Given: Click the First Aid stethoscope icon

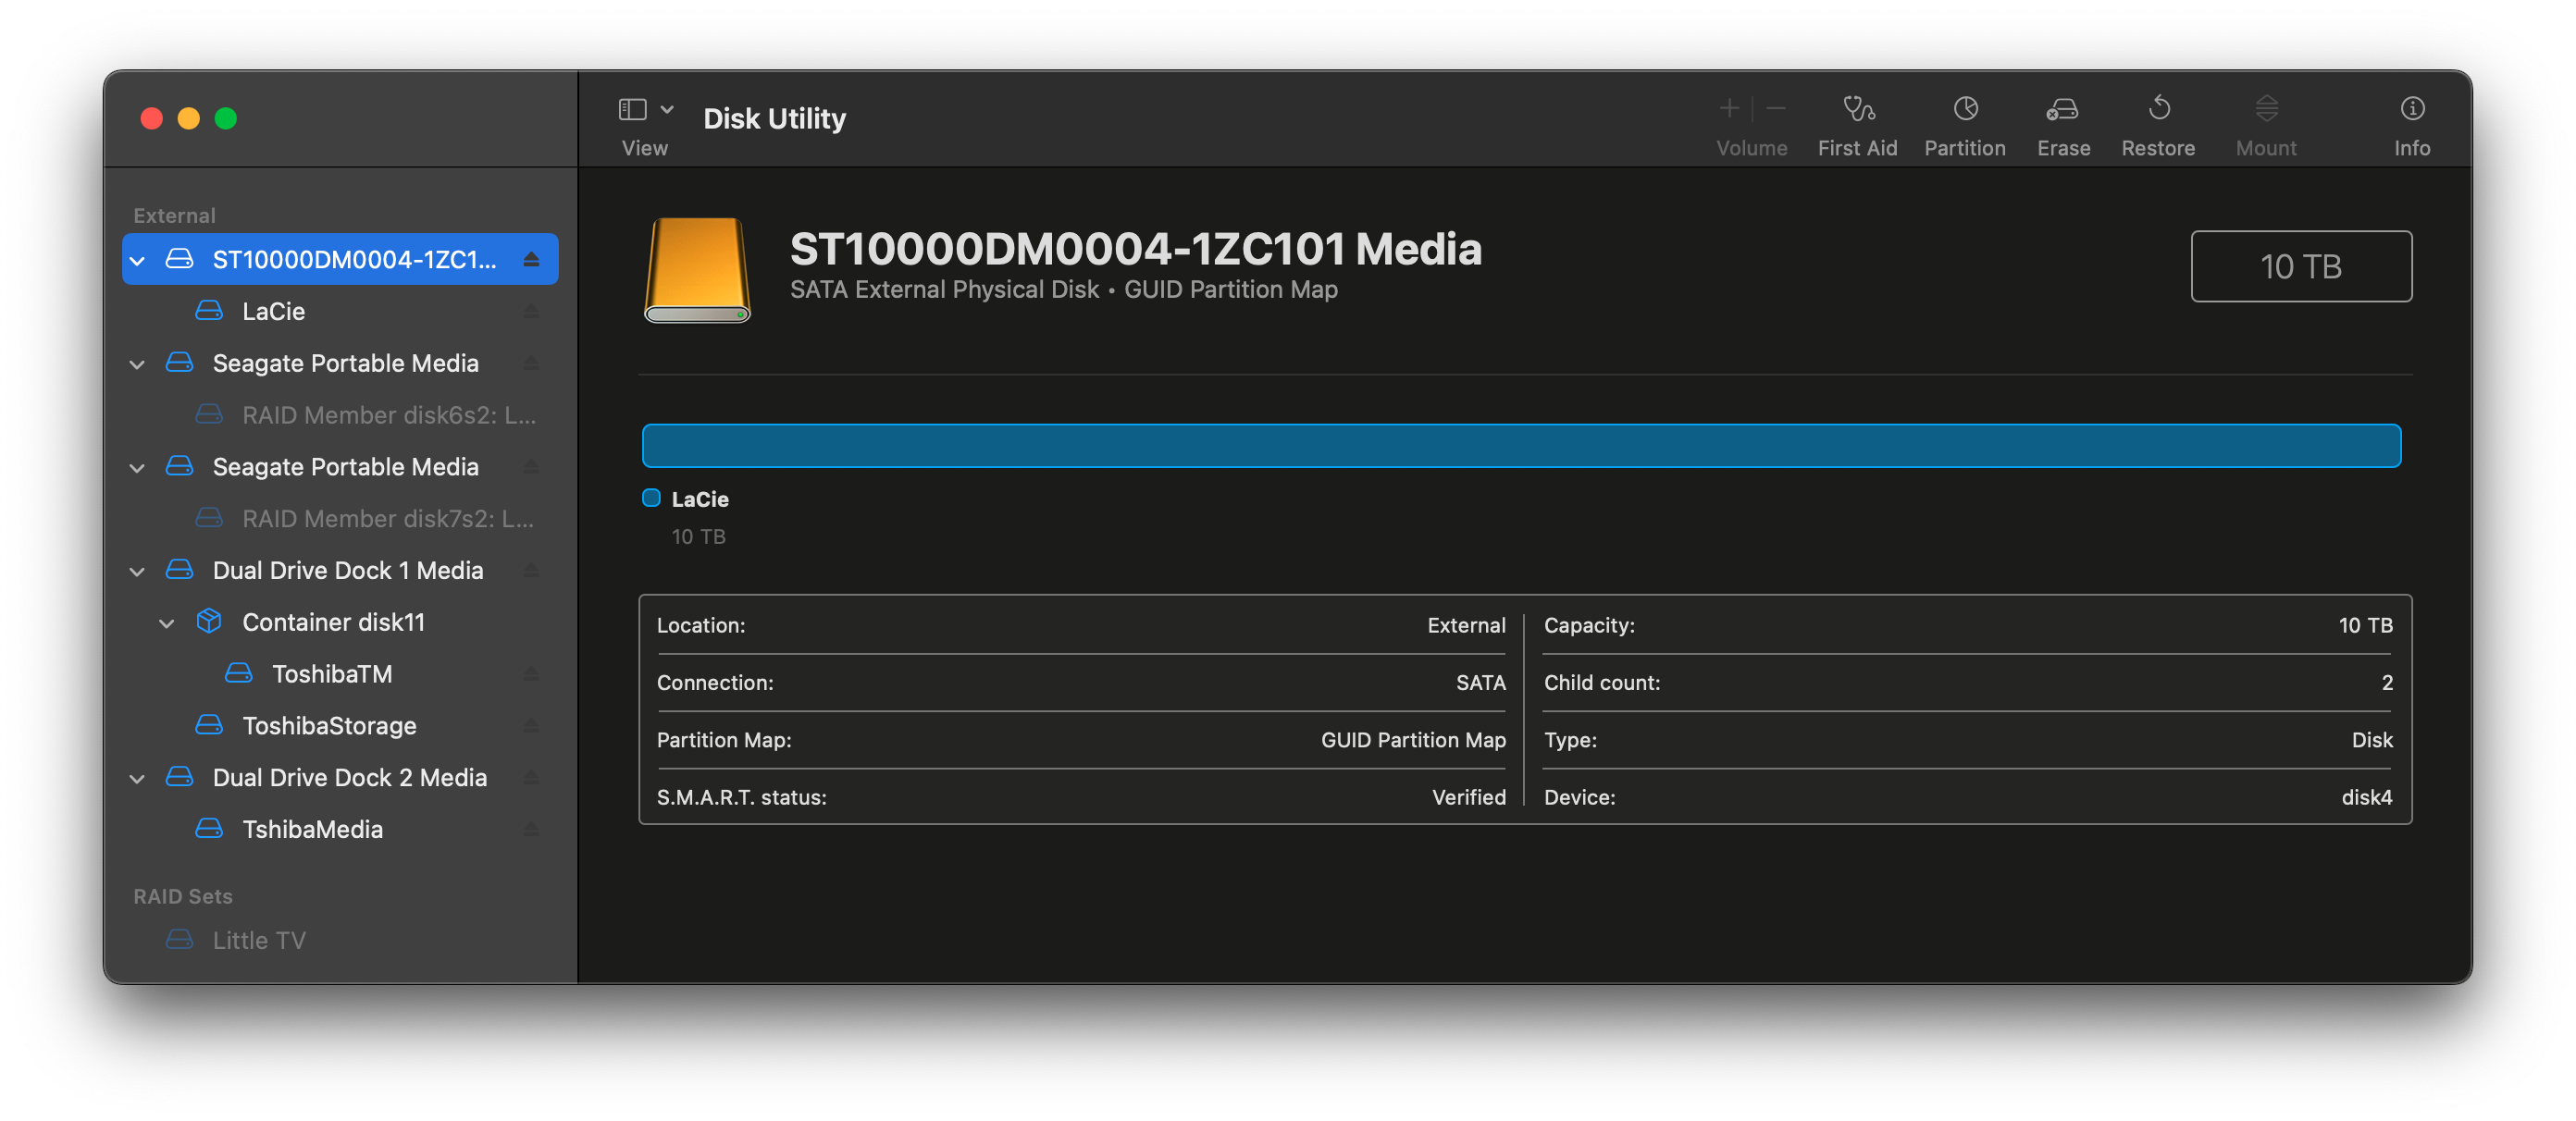Looking at the screenshot, I should [1857, 108].
